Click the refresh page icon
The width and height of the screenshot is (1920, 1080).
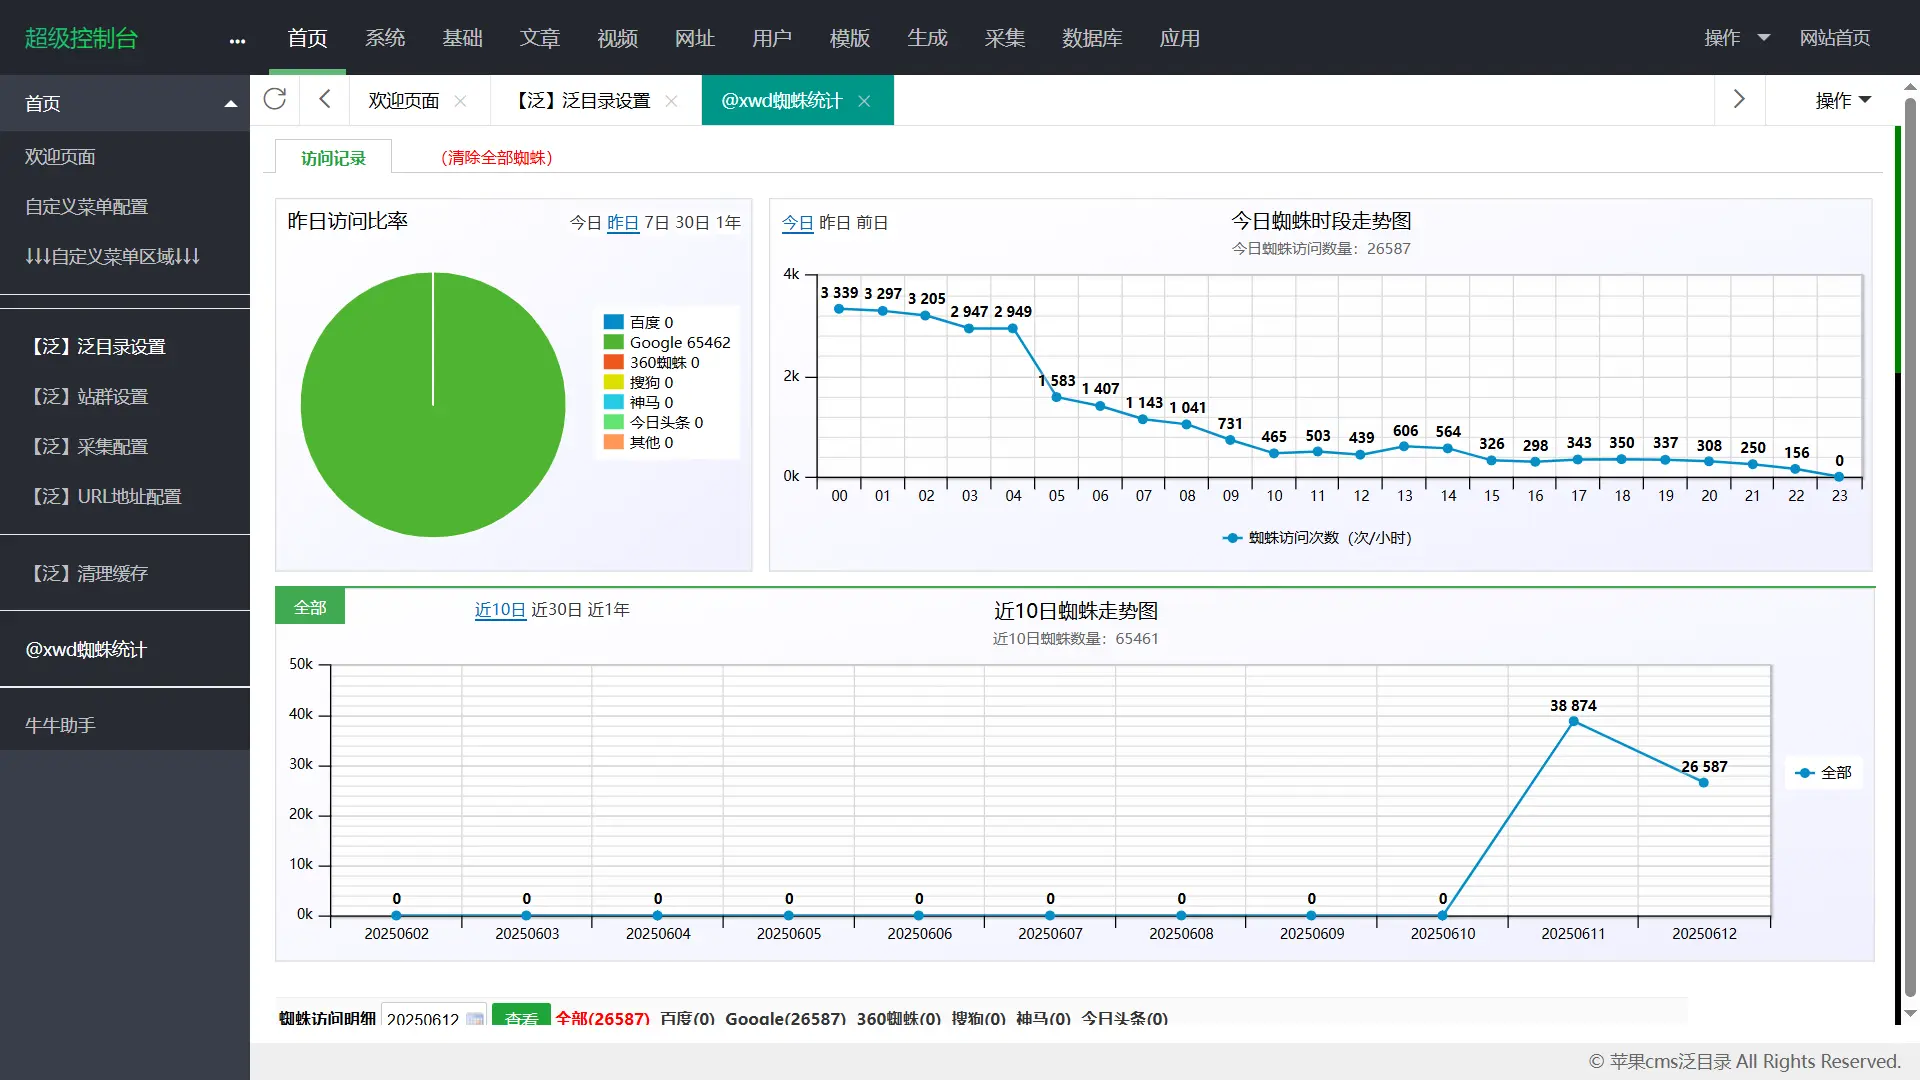pos(275,99)
